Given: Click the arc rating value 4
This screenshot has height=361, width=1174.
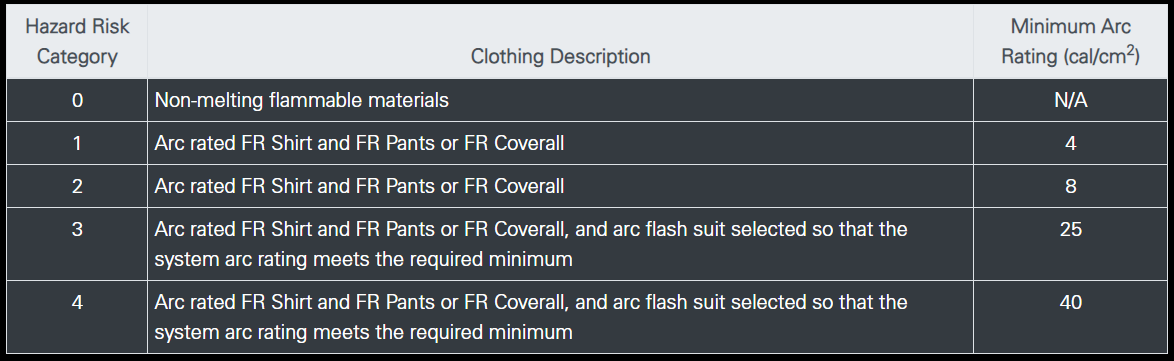Looking at the screenshot, I should point(1071,143).
